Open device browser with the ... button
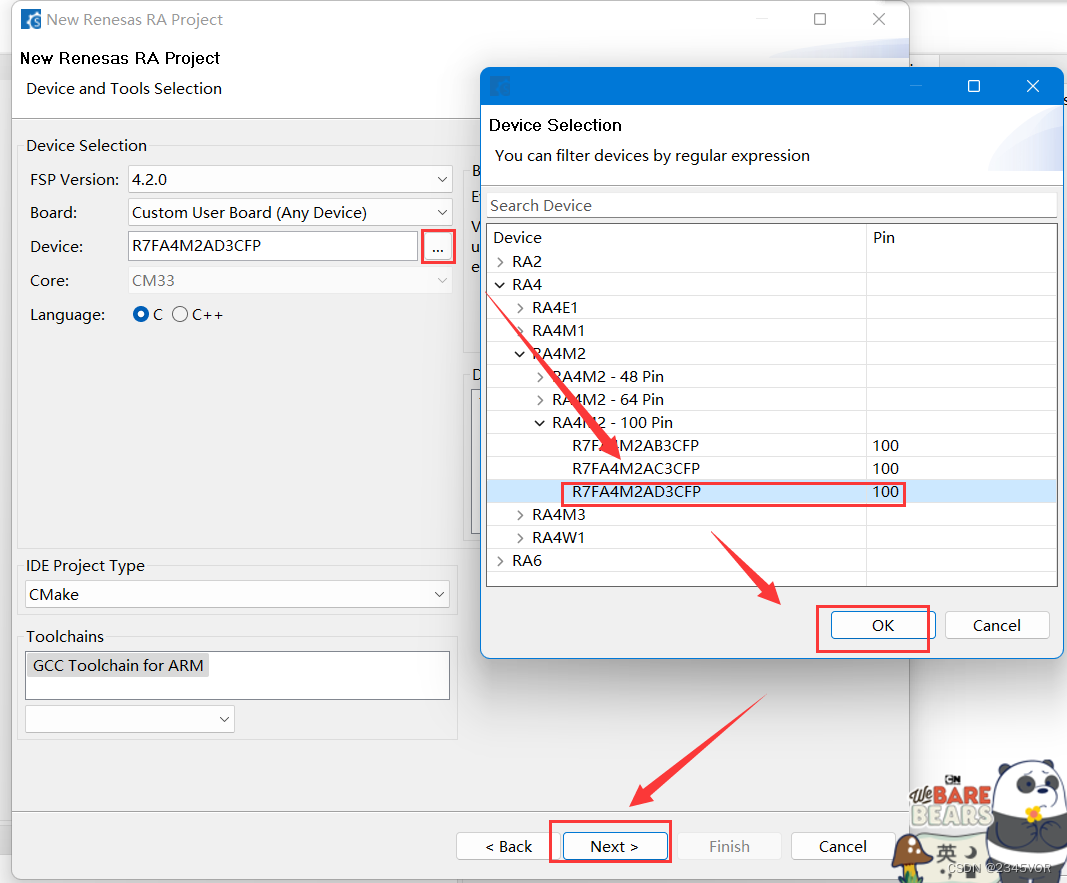1067x883 pixels. tap(438, 246)
